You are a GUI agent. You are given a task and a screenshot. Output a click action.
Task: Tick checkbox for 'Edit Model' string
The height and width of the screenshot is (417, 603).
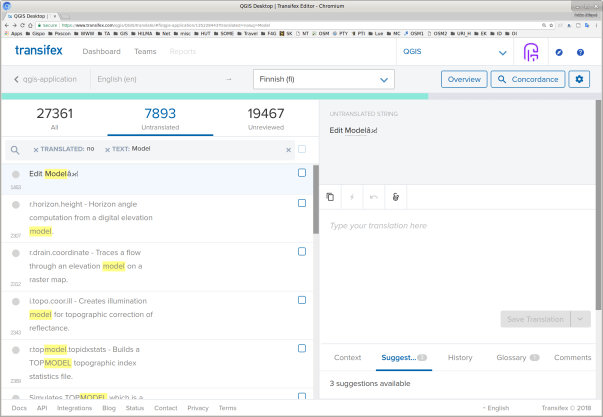click(x=302, y=172)
